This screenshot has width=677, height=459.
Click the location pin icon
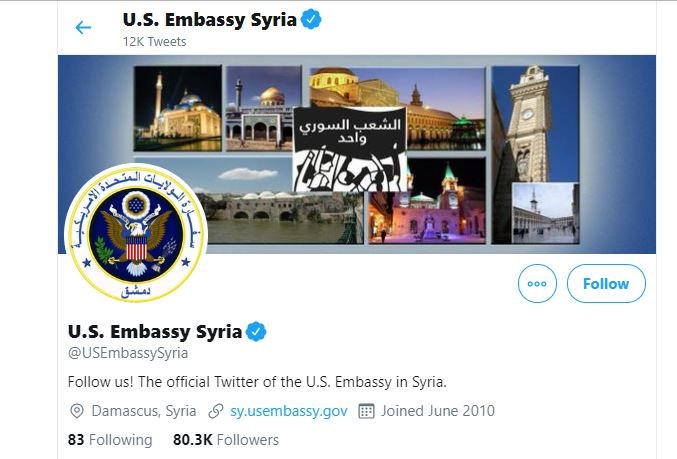click(x=76, y=411)
